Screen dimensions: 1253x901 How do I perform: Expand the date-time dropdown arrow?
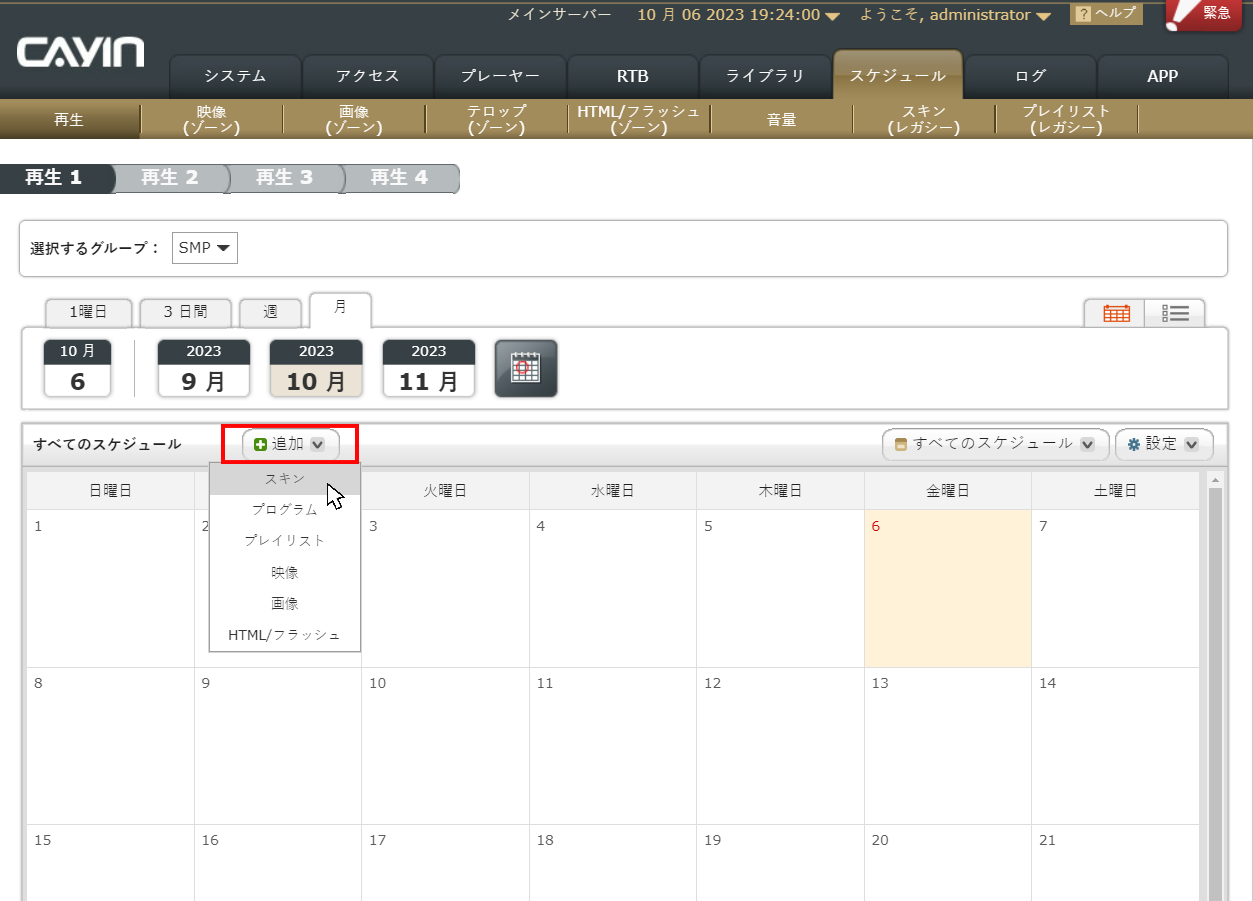pos(832,16)
